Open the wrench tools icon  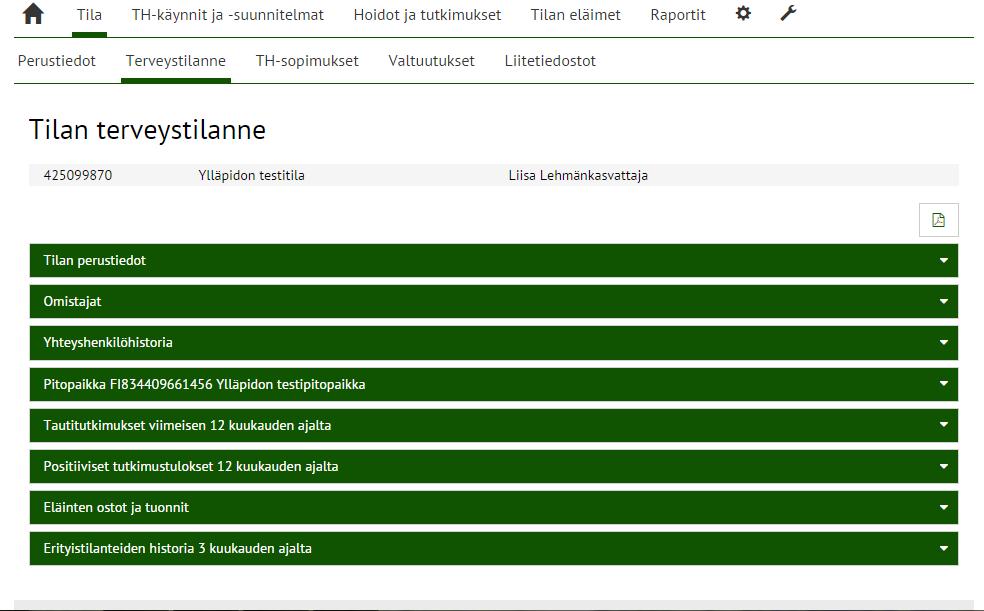tap(788, 13)
